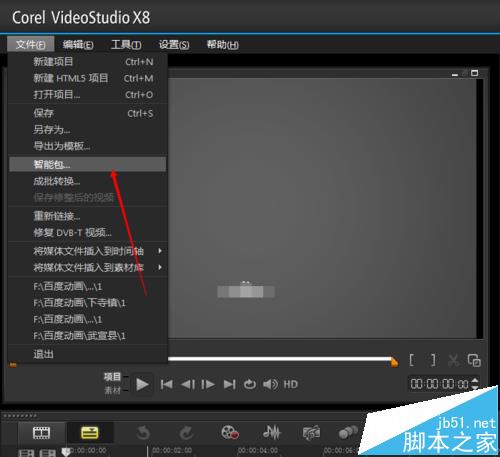Click timeline ruler mark 00:00:04:00

click(x=258, y=450)
